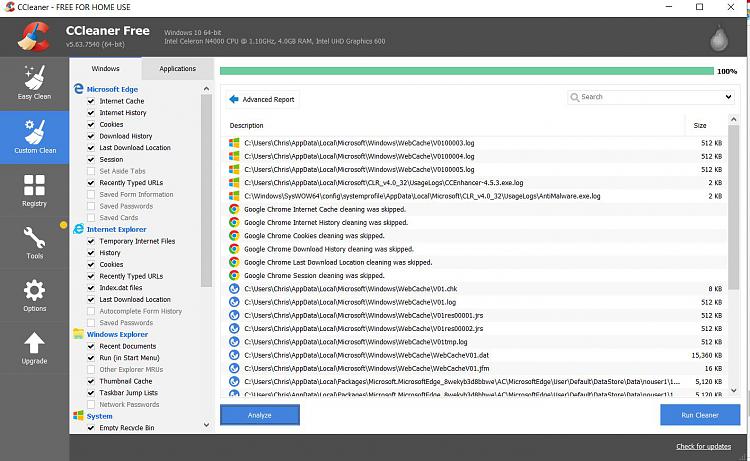Click the yellow notification dot near Tools

[63, 224]
